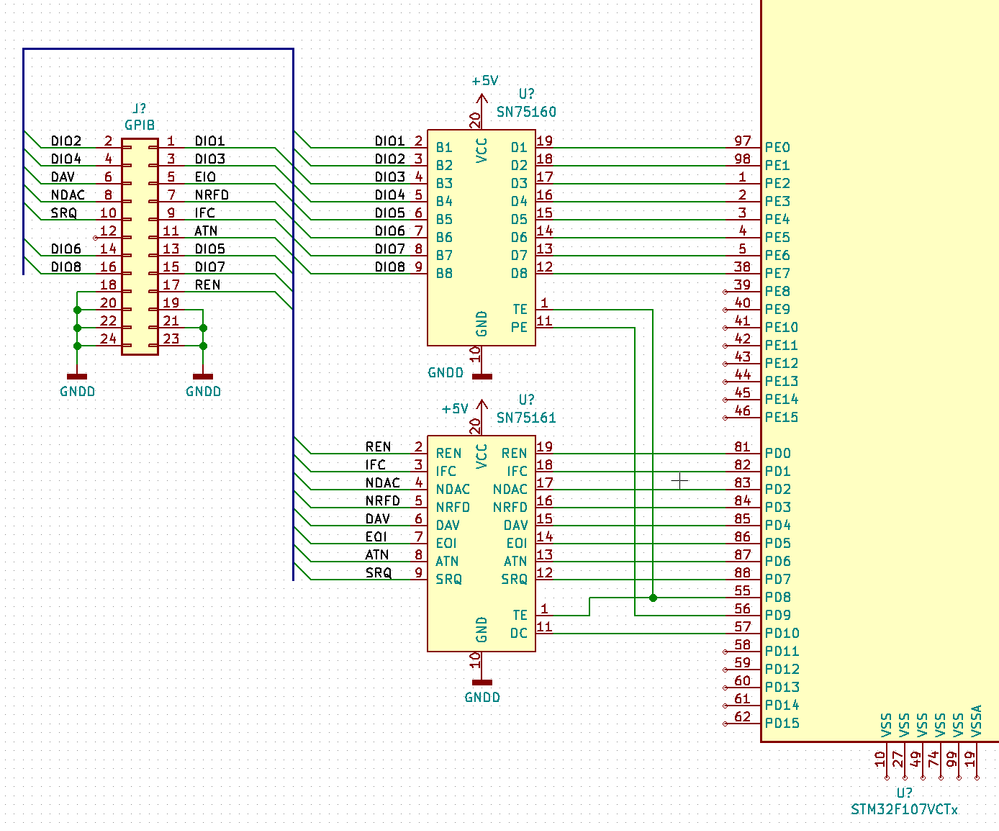The width and height of the screenshot is (999, 831).
Task: Select the SN75161 value label
Action: click(x=526, y=418)
